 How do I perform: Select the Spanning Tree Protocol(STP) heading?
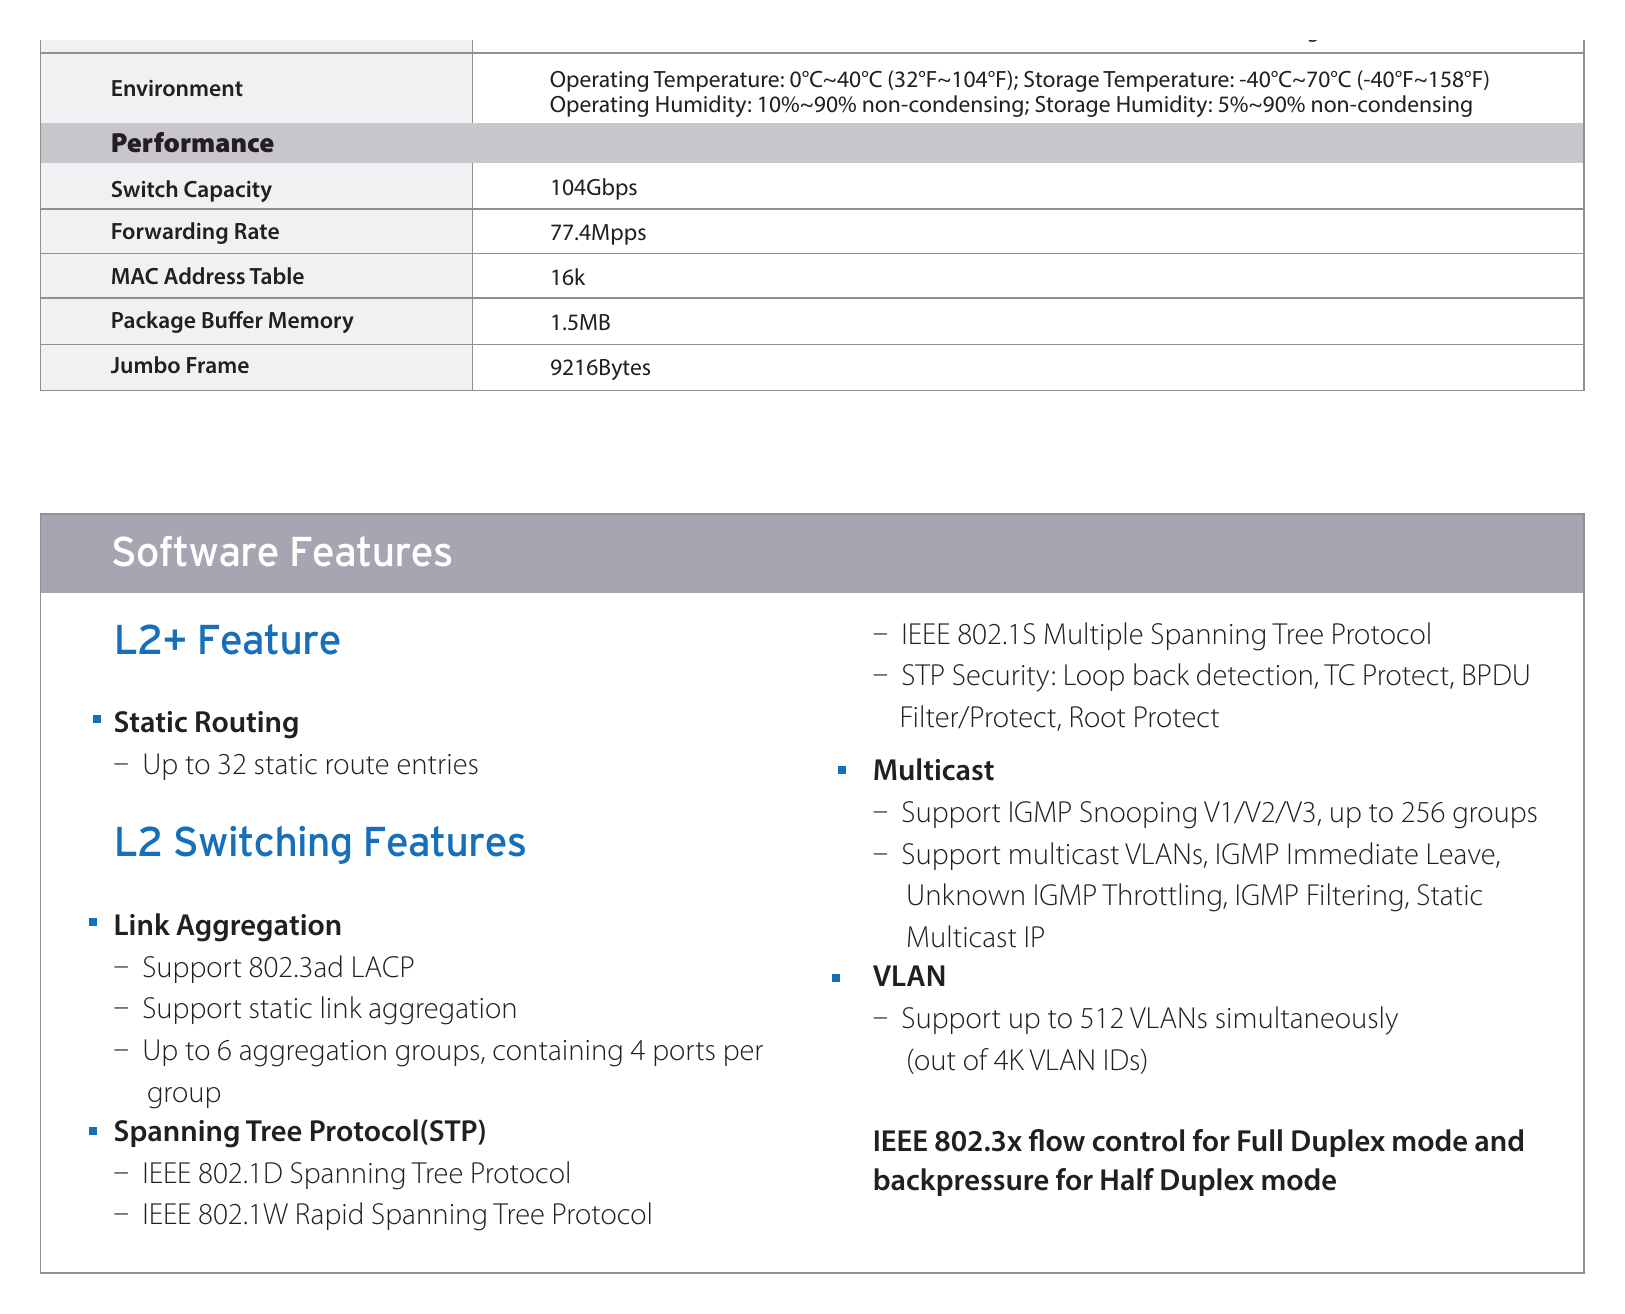point(300,1131)
